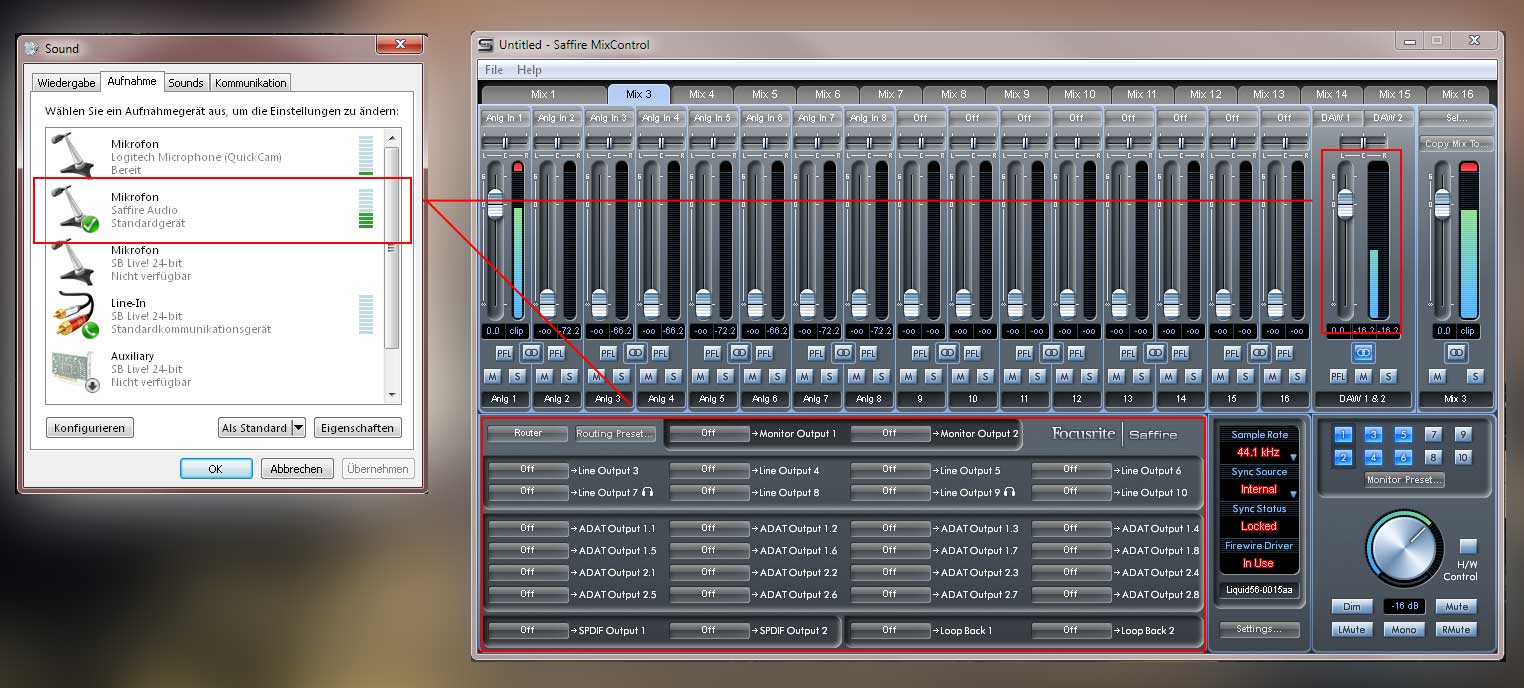The height and width of the screenshot is (688, 1524).
Task: Toggle stereo link for Anlg 5 and 6
Action: [x=739, y=352]
